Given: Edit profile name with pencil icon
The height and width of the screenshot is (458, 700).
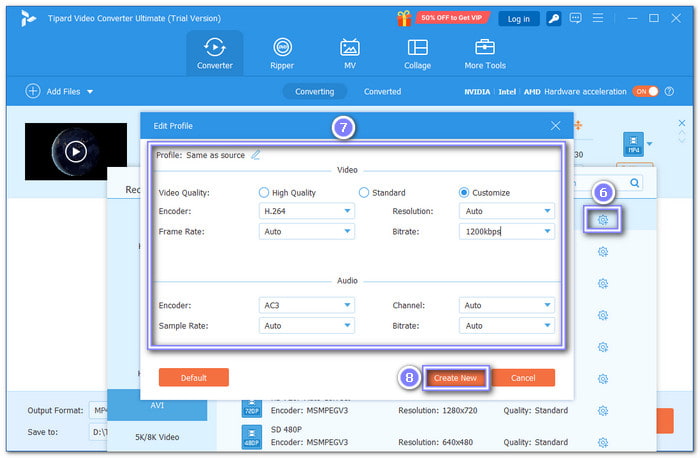Looking at the screenshot, I should click(x=256, y=155).
